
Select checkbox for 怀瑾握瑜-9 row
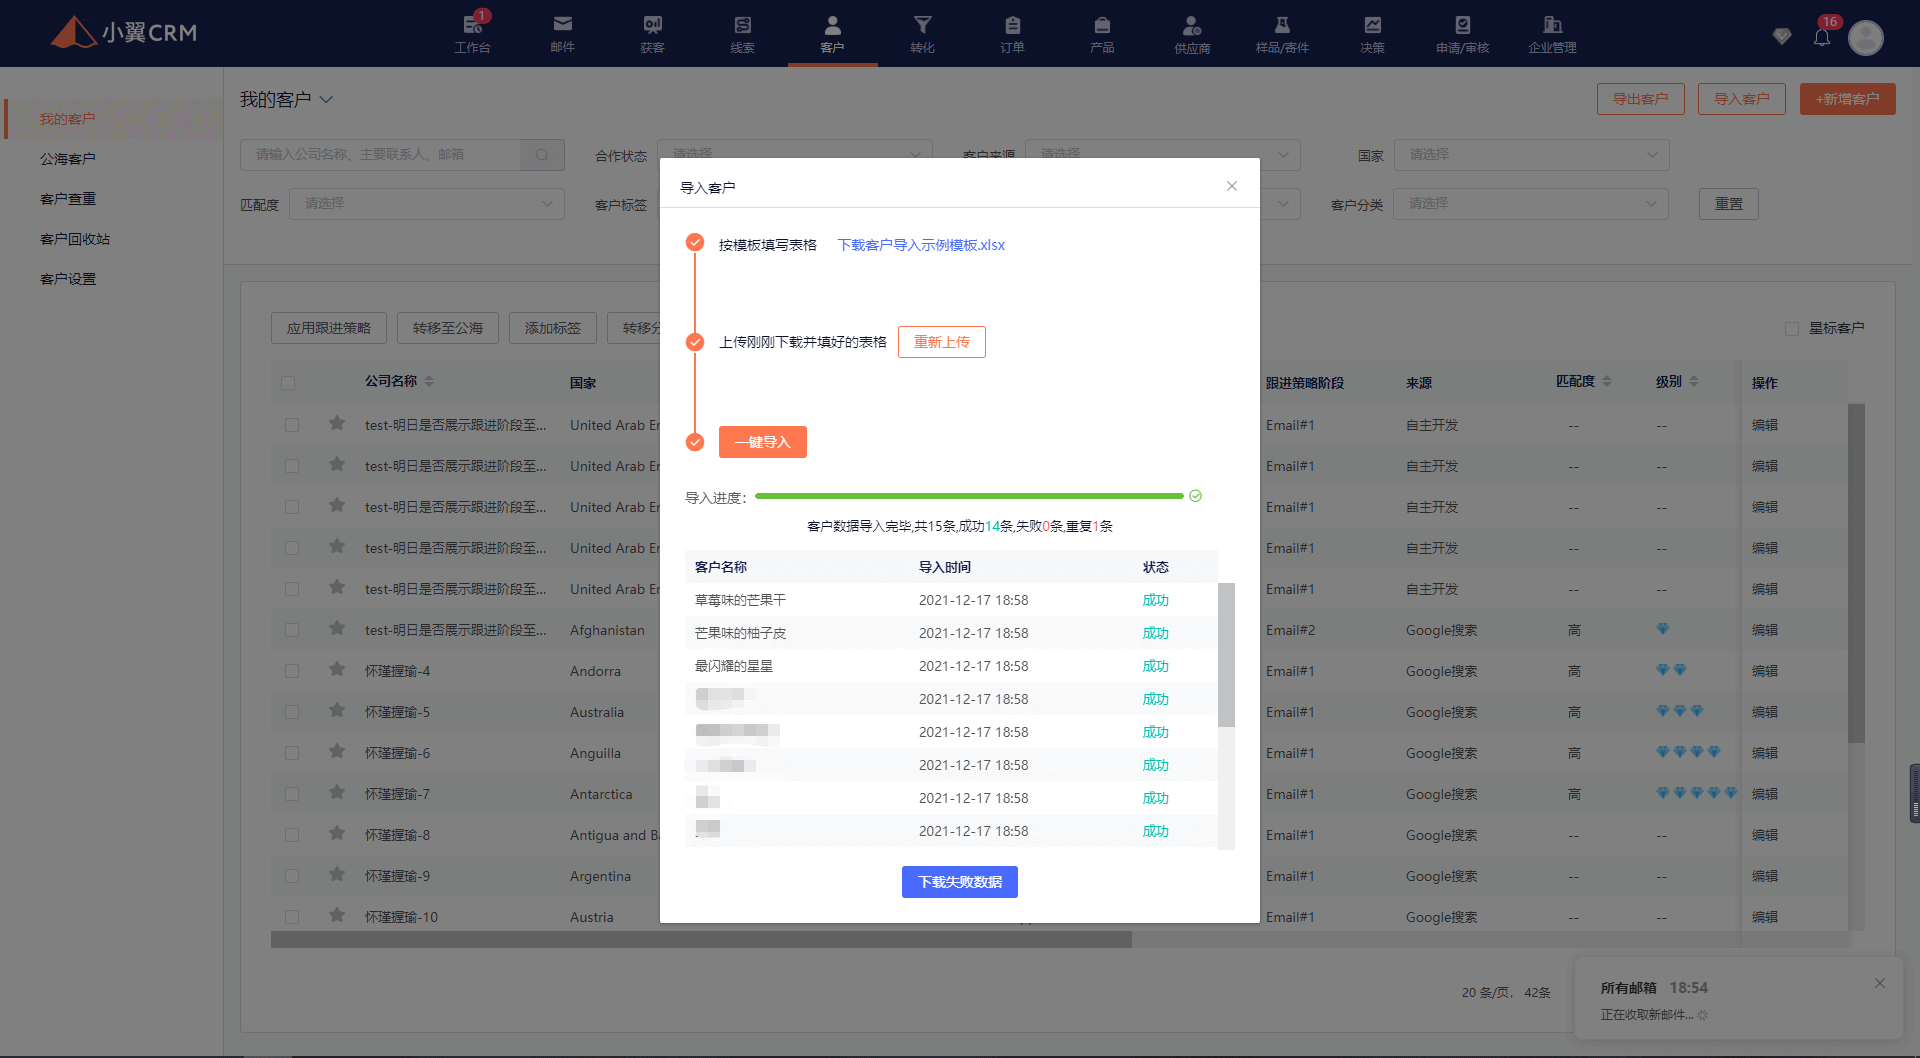pos(292,876)
